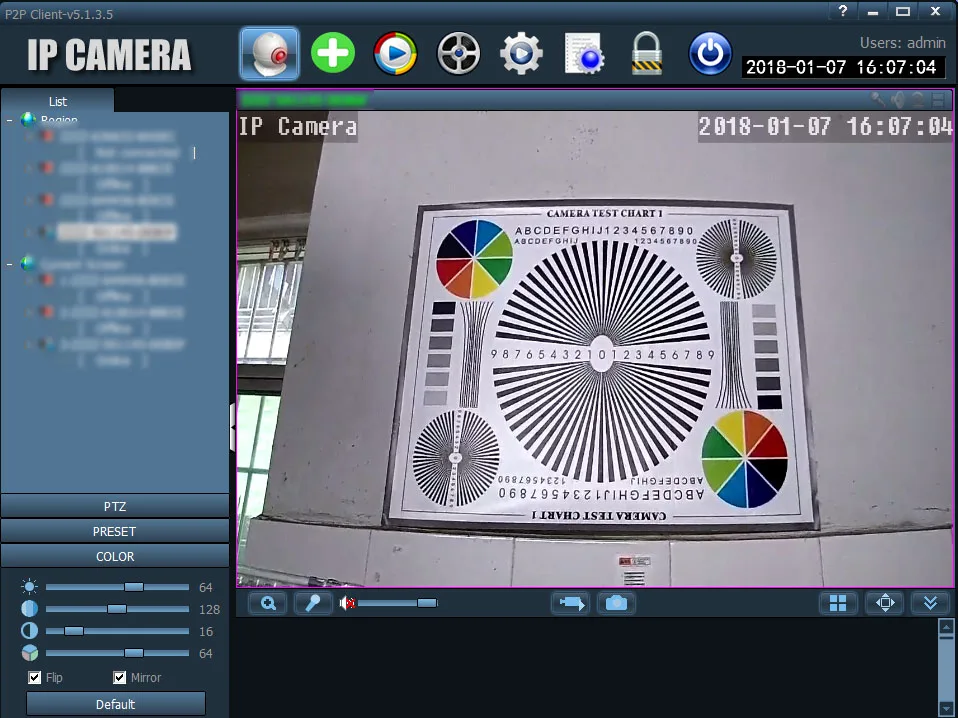
Task: Activate the digital zoom magnifier tool
Action: coord(267,603)
